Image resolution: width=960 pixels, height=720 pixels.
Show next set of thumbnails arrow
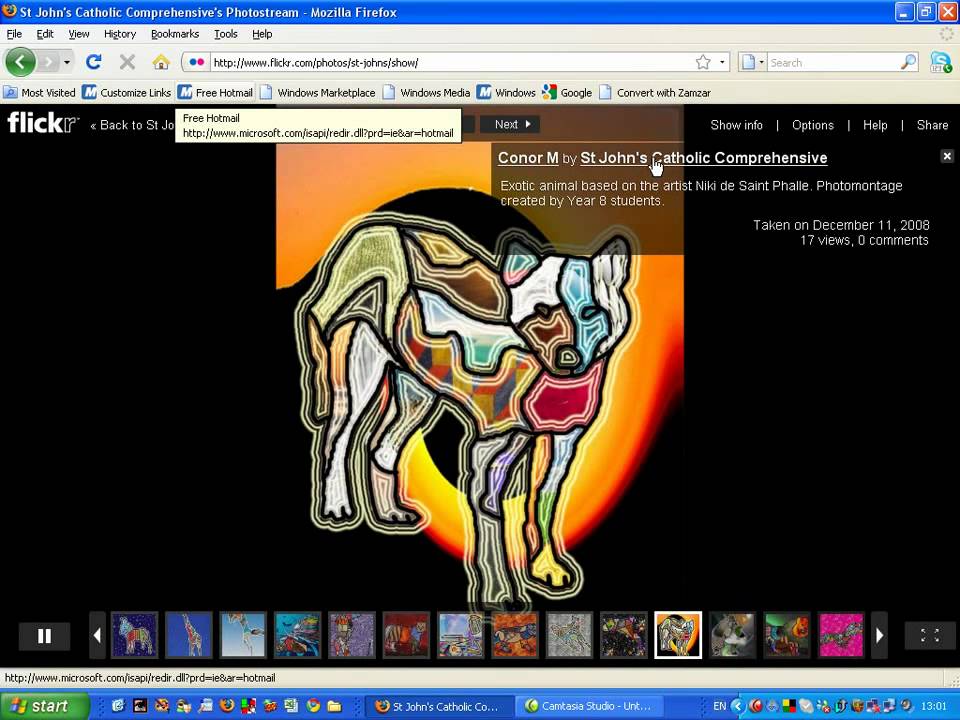(879, 636)
